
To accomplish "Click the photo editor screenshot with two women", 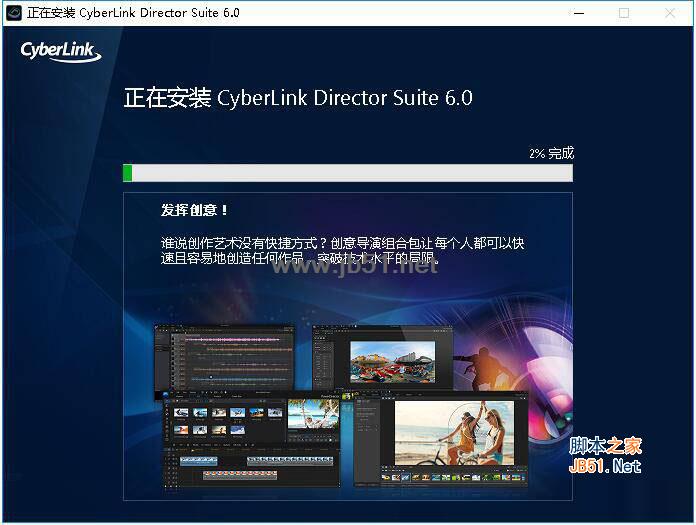I will [441, 438].
